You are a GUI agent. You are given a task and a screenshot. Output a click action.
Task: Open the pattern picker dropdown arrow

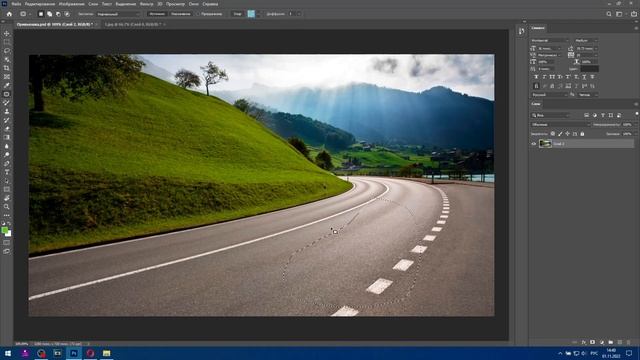(x=258, y=14)
